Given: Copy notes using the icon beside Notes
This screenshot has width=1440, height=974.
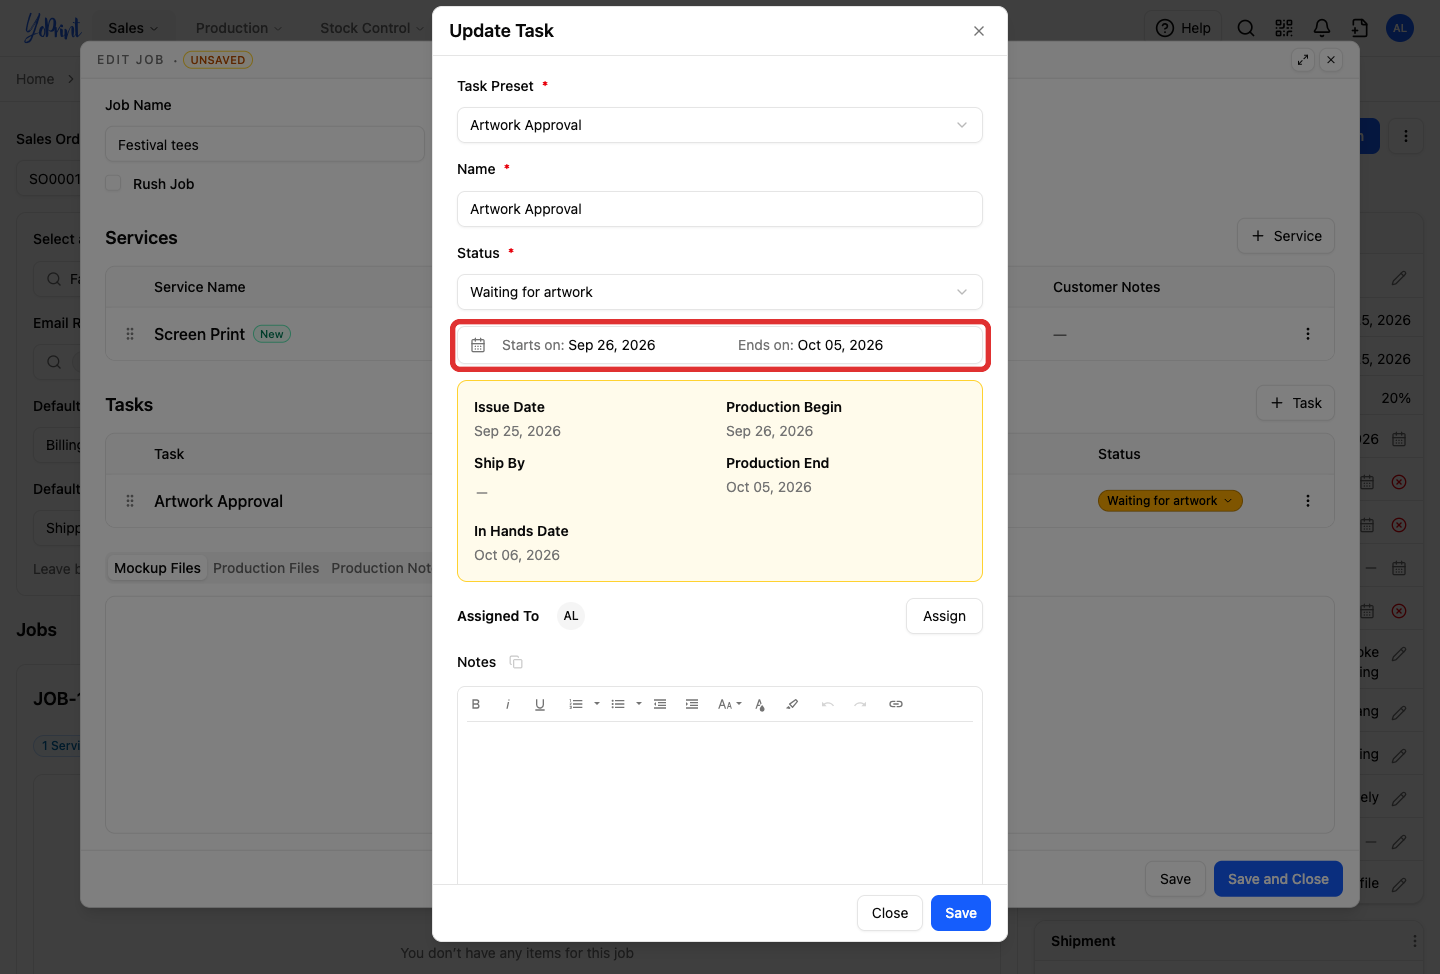Looking at the screenshot, I should [x=516, y=662].
